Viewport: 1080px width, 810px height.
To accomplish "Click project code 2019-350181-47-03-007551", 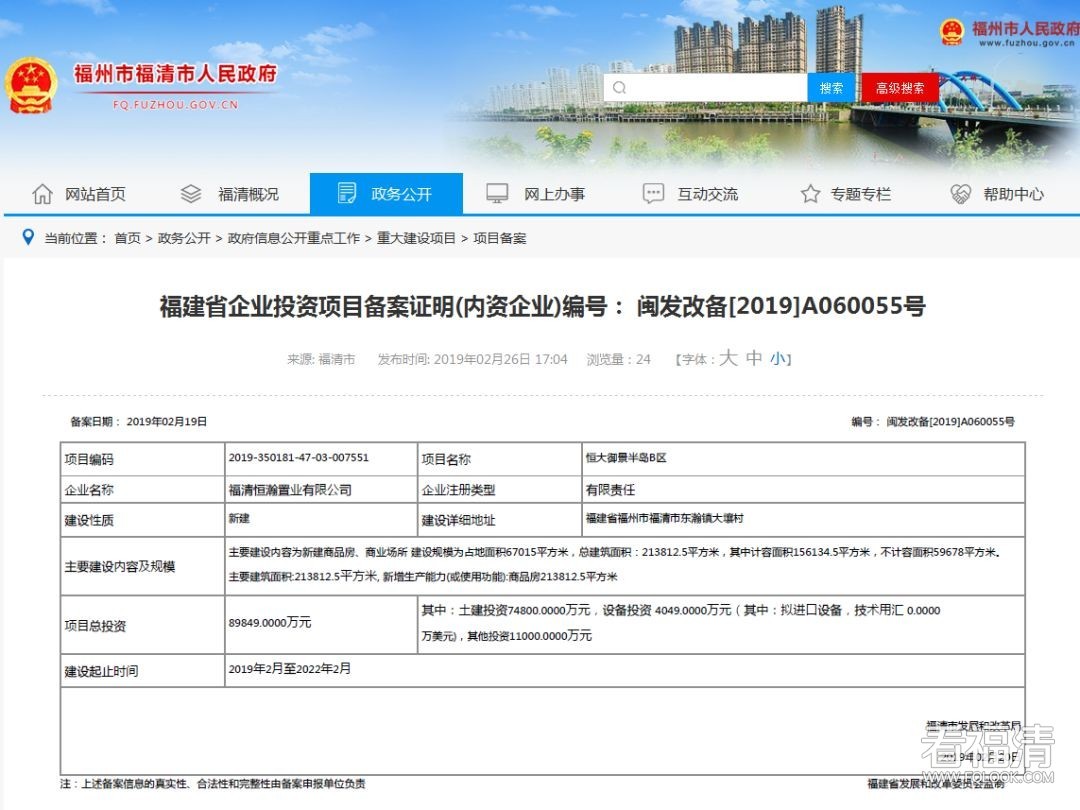I will click(299, 457).
